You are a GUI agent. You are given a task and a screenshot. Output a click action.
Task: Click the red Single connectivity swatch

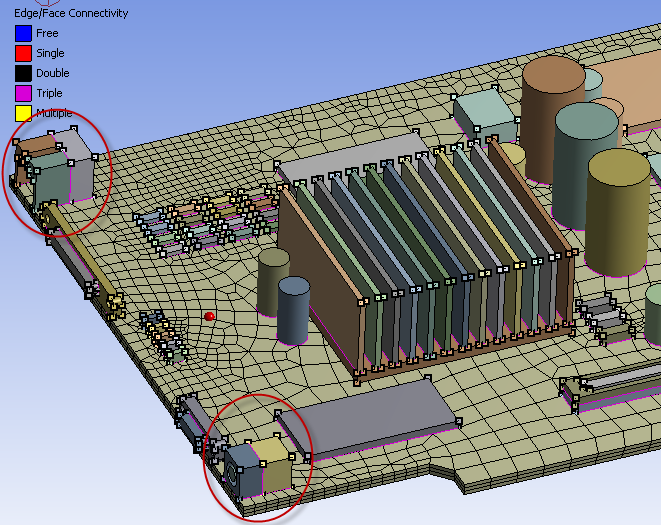23,53
